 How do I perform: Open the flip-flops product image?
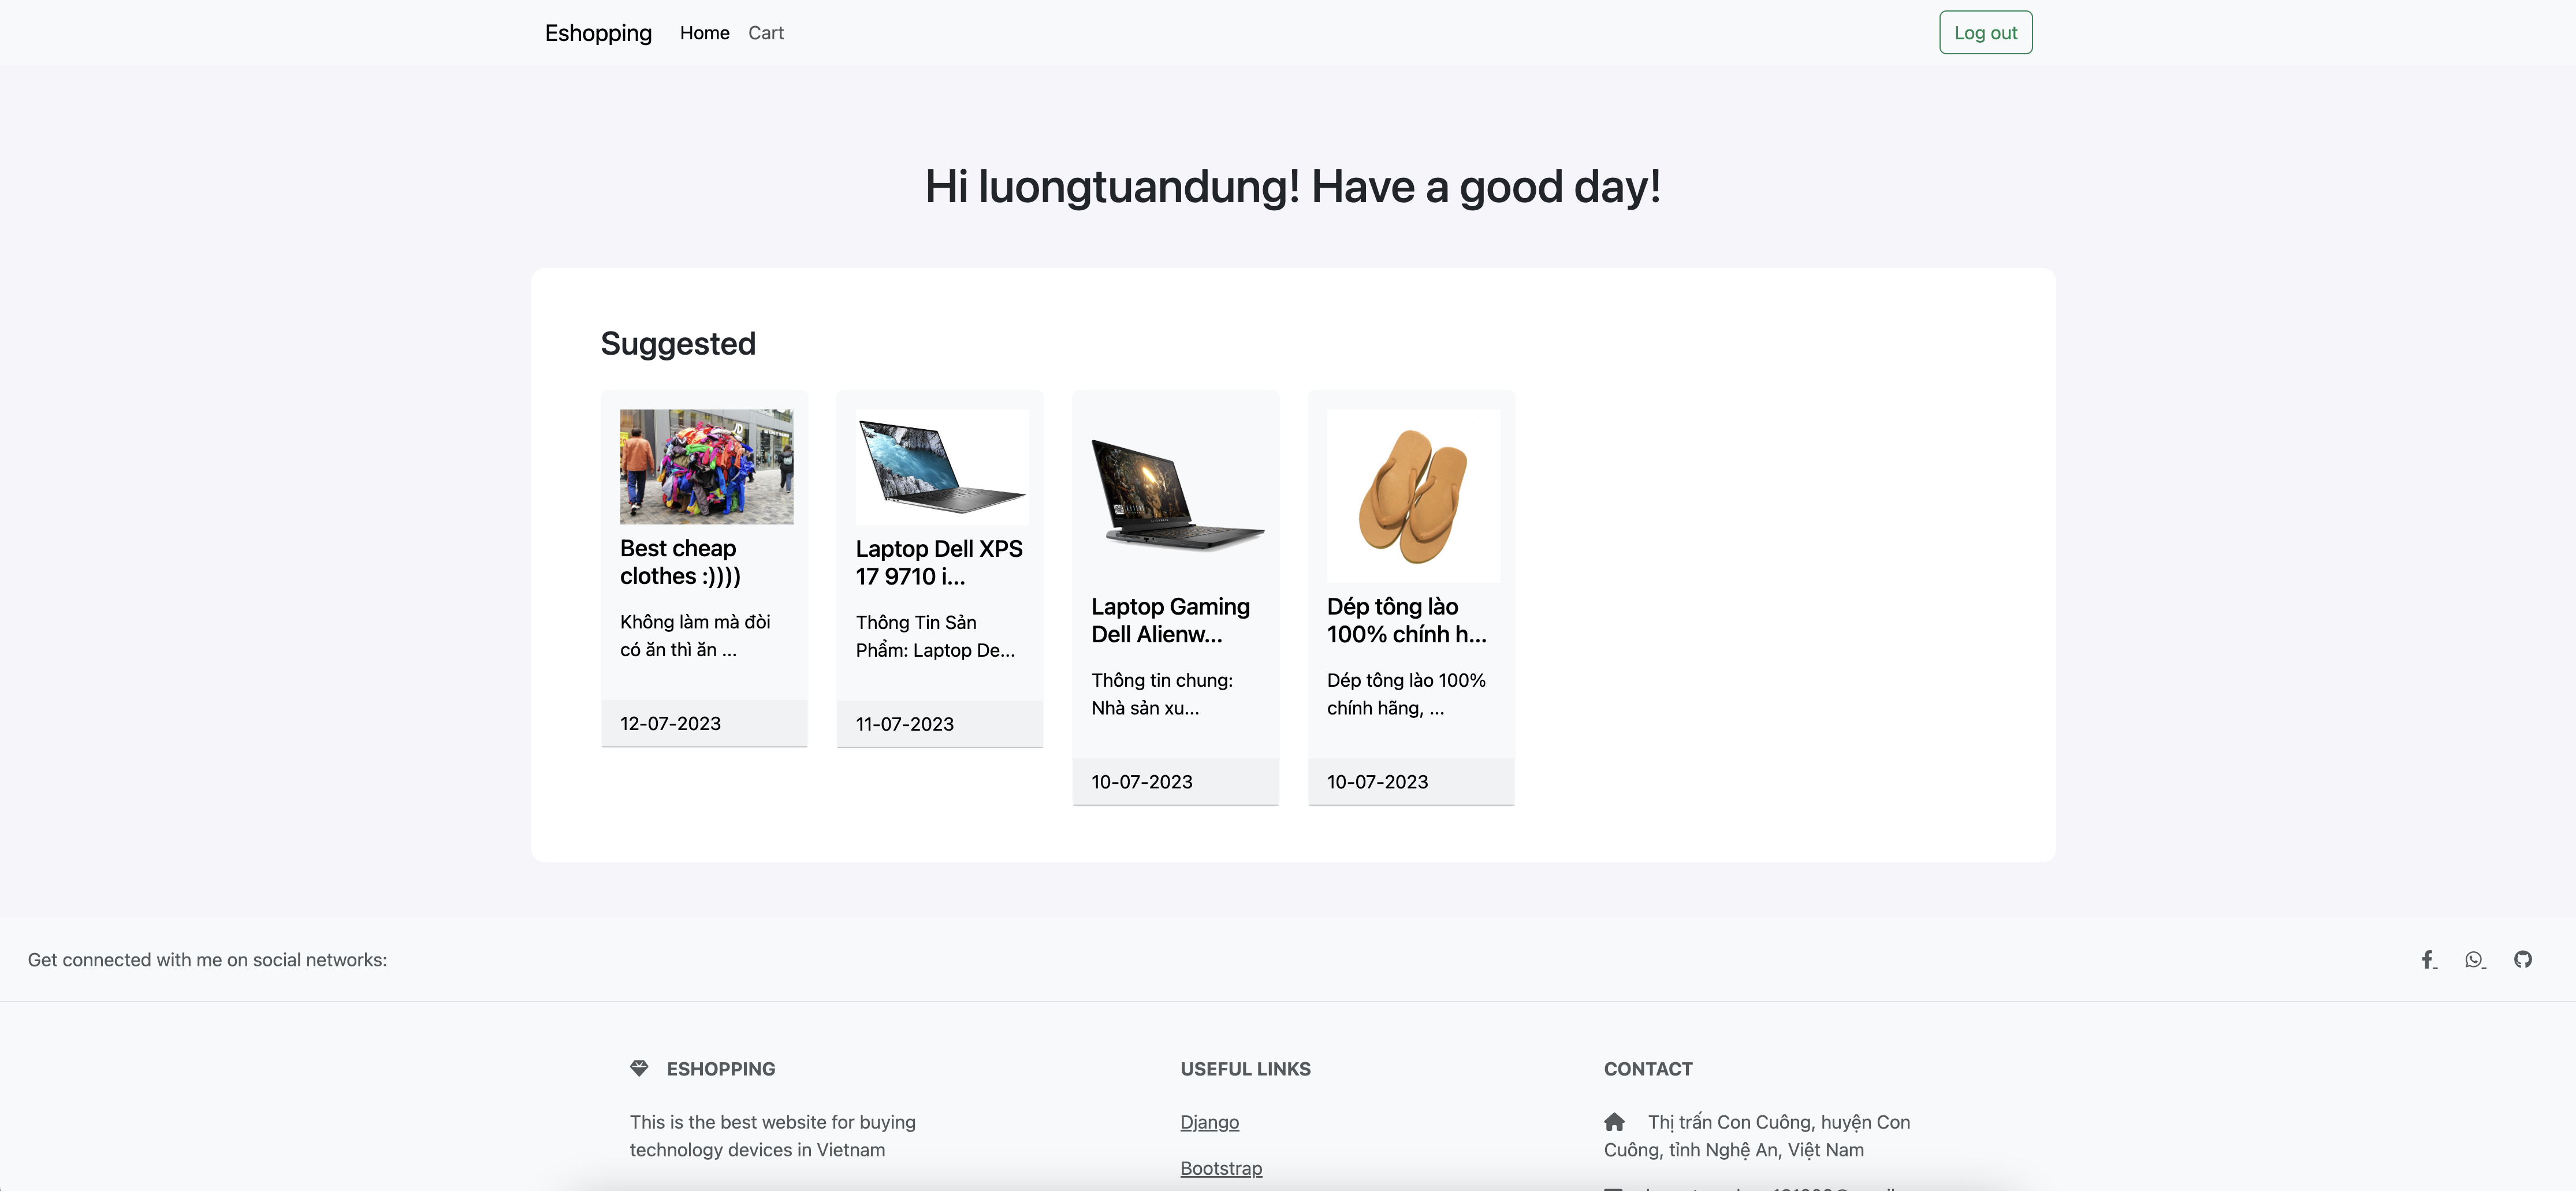coord(1413,495)
